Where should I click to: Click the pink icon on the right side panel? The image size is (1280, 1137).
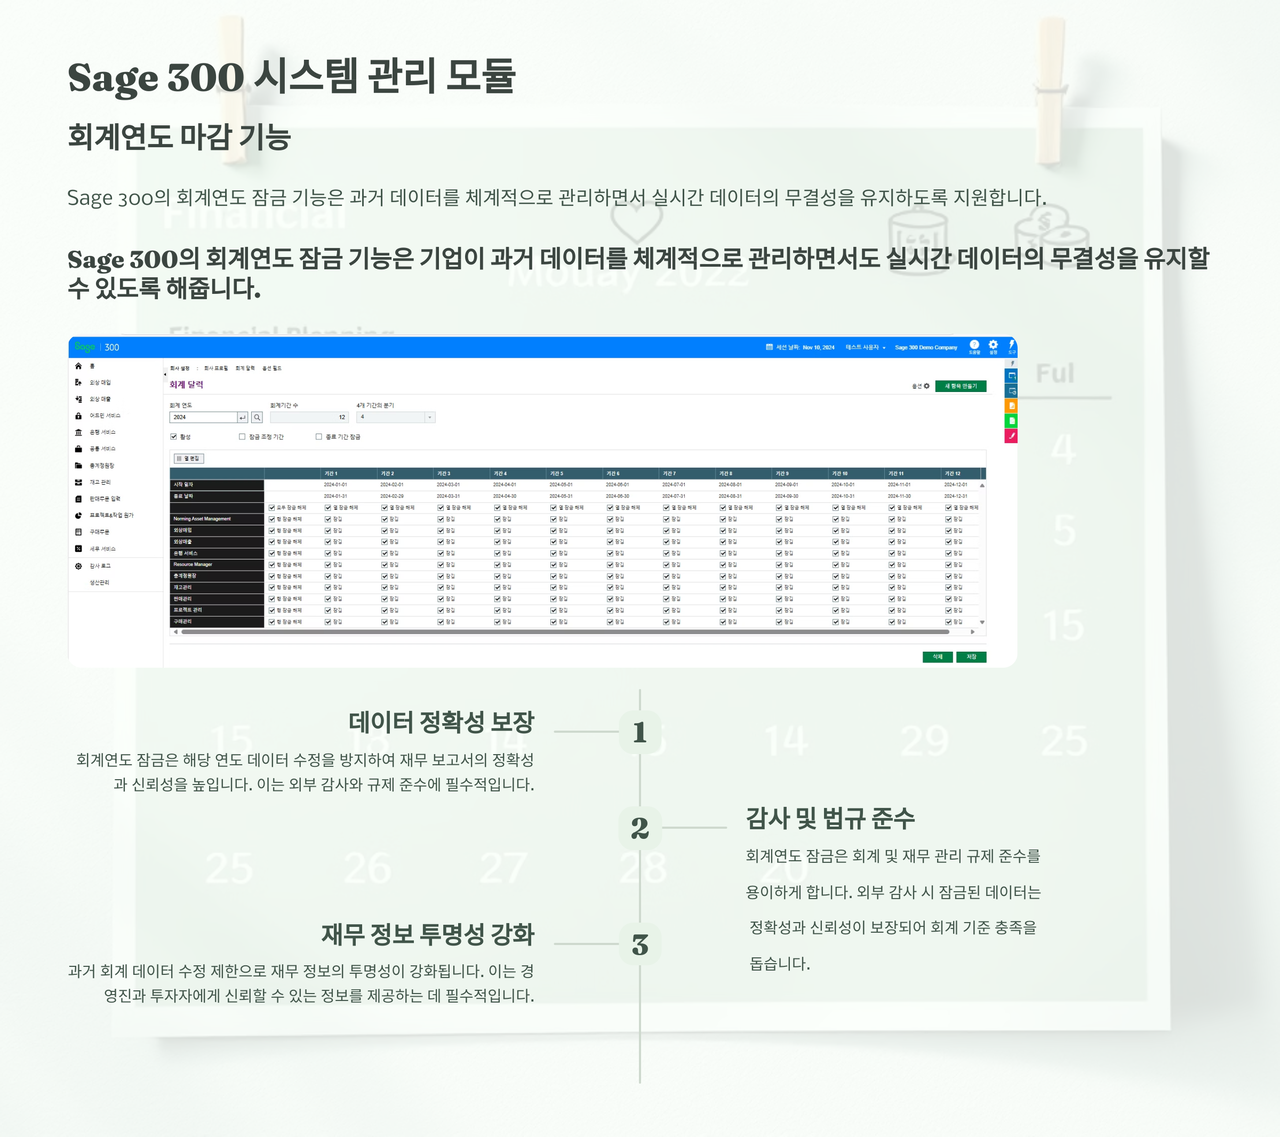pyautogui.click(x=1011, y=436)
